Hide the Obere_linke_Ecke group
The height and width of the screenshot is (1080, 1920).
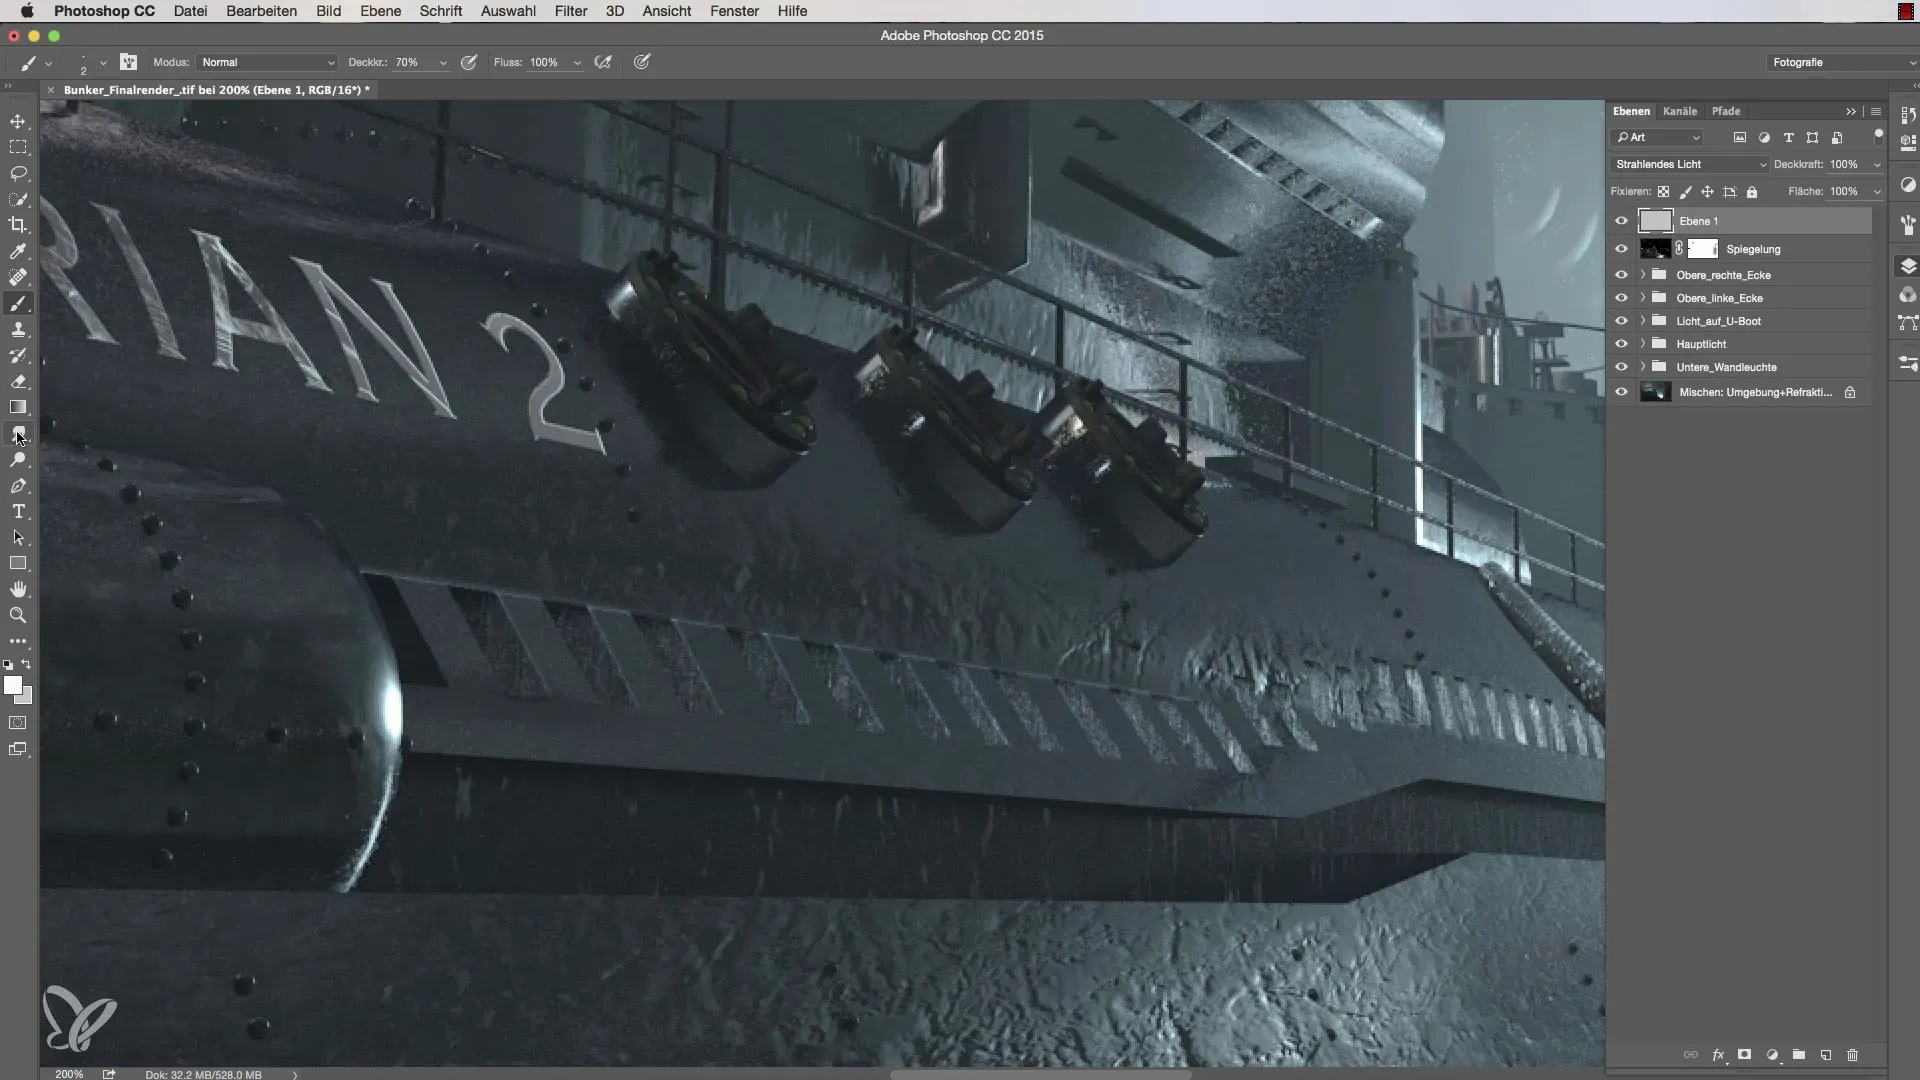pyautogui.click(x=1621, y=298)
